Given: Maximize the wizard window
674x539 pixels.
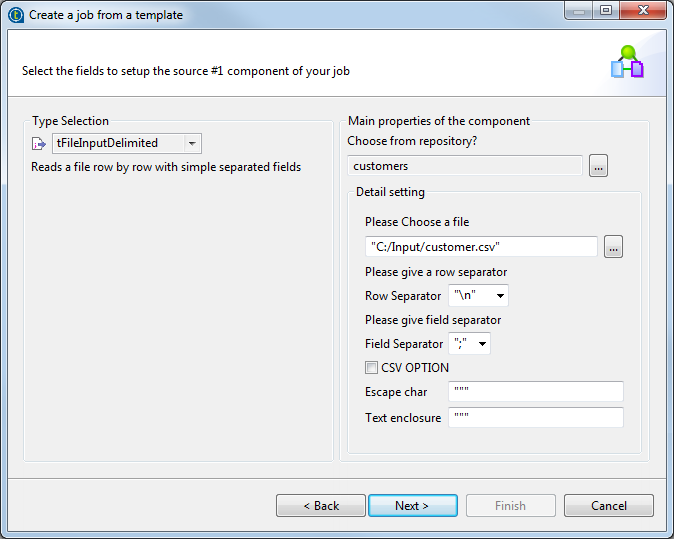Looking at the screenshot, I should click(x=605, y=13).
